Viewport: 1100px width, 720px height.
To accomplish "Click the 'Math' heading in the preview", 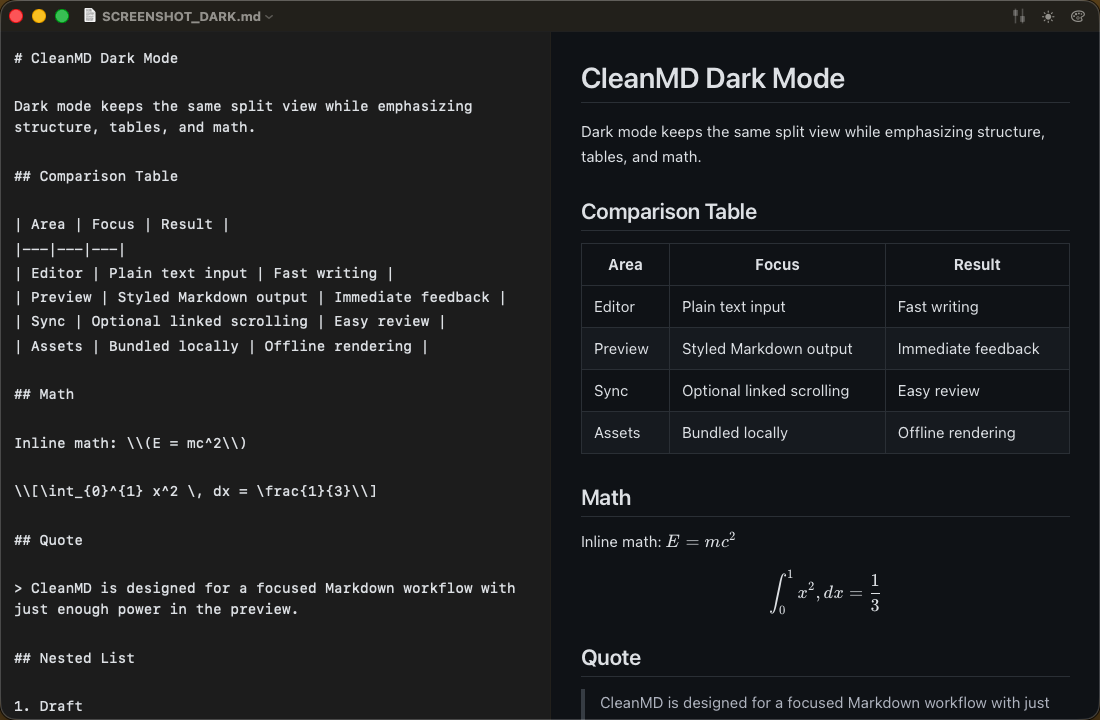I will pos(606,498).
